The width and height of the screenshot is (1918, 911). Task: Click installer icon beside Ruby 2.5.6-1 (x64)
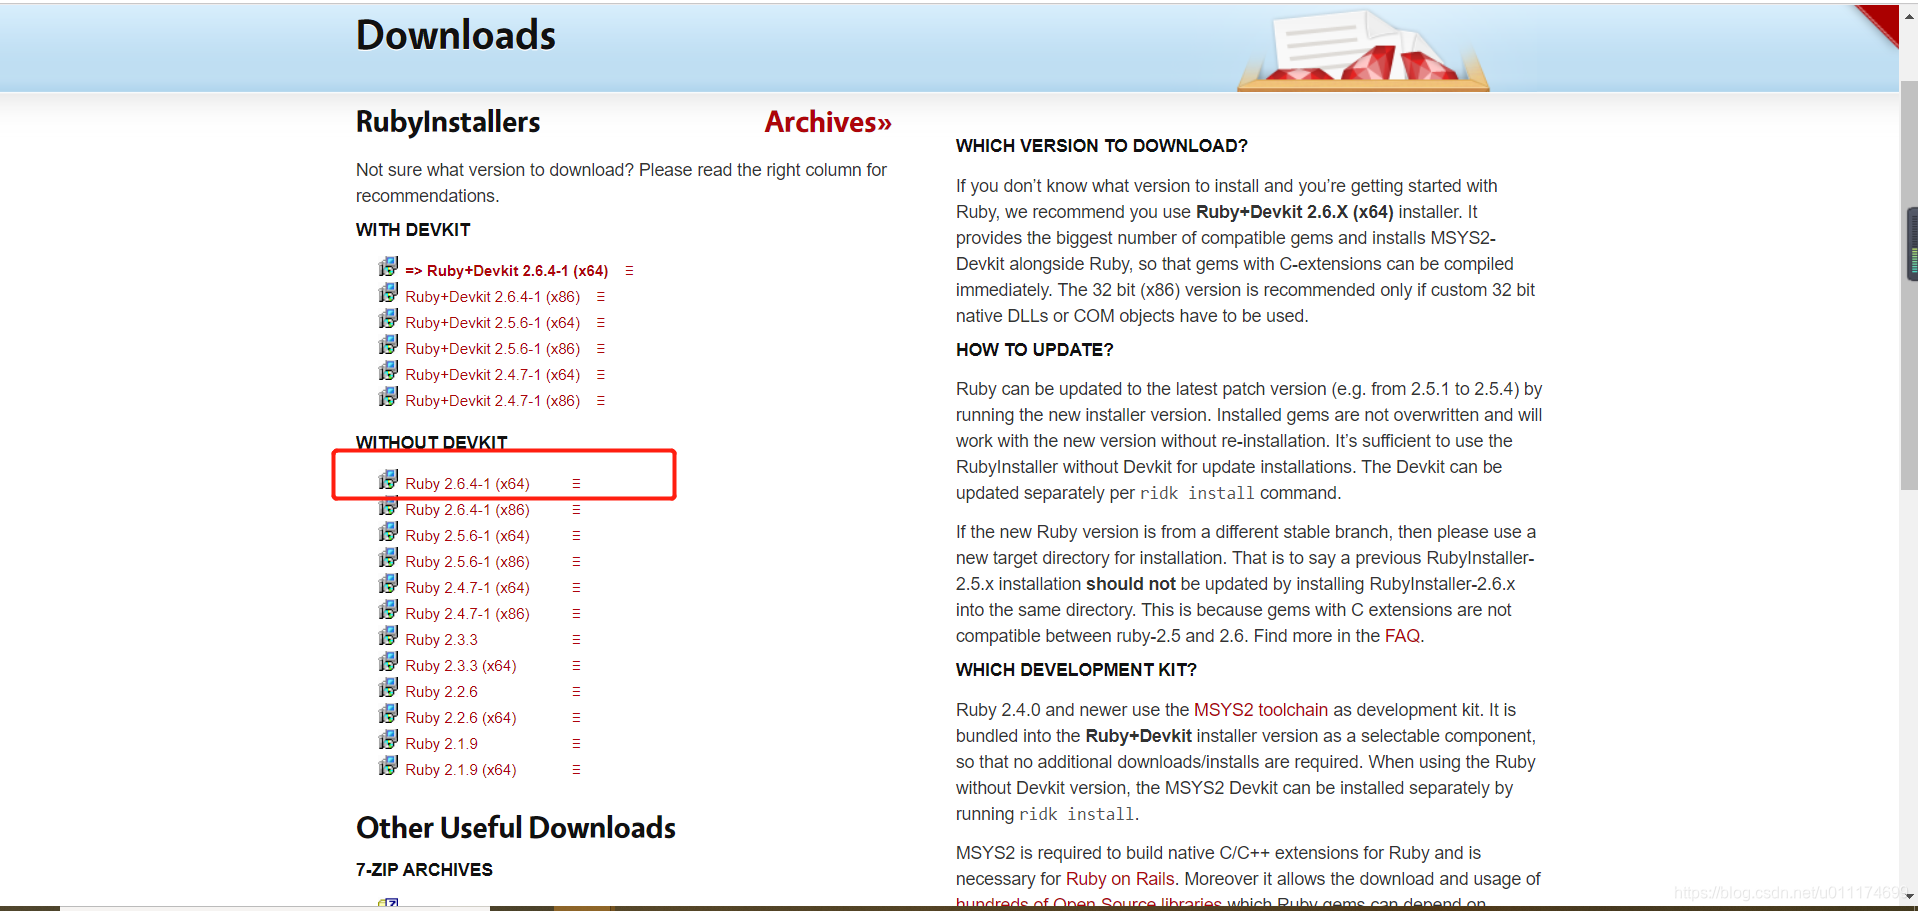coord(388,532)
